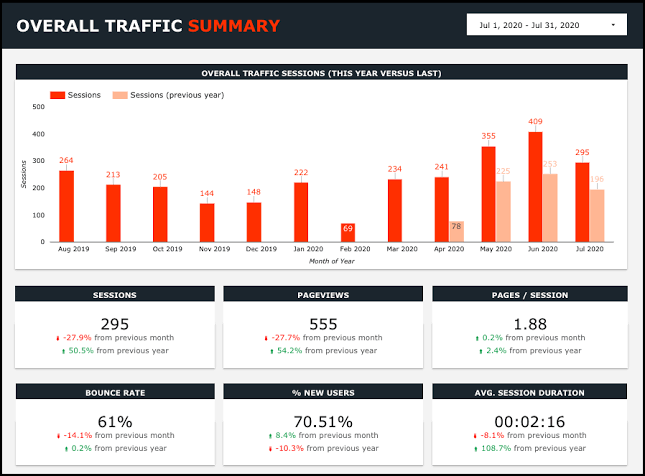Image resolution: width=645 pixels, height=476 pixels.
Task: Click the Oct 2019 bar labeled 205
Action: [160, 214]
